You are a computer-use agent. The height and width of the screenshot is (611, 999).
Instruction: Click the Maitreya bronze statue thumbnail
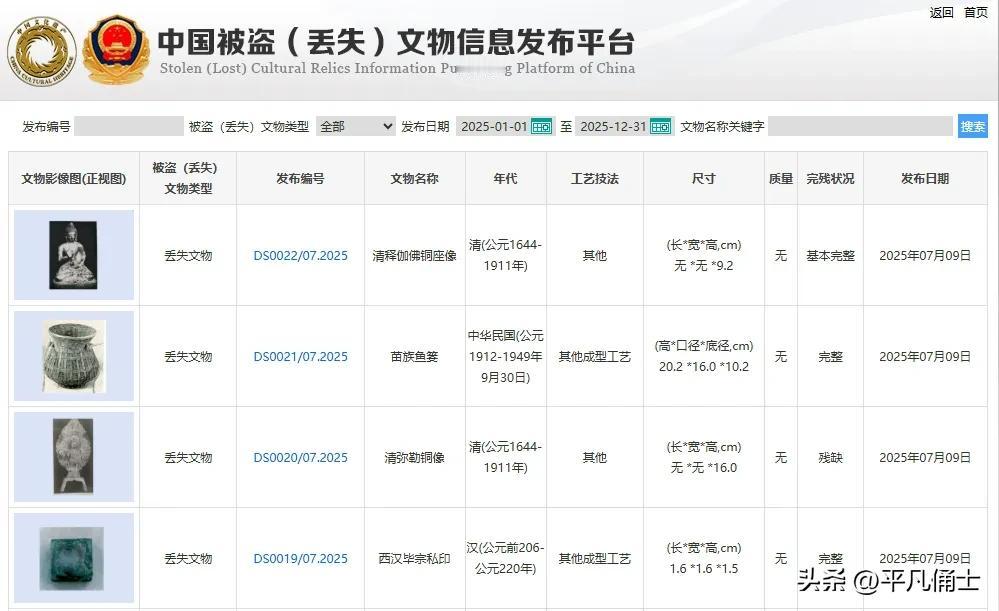pyautogui.click(x=72, y=457)
